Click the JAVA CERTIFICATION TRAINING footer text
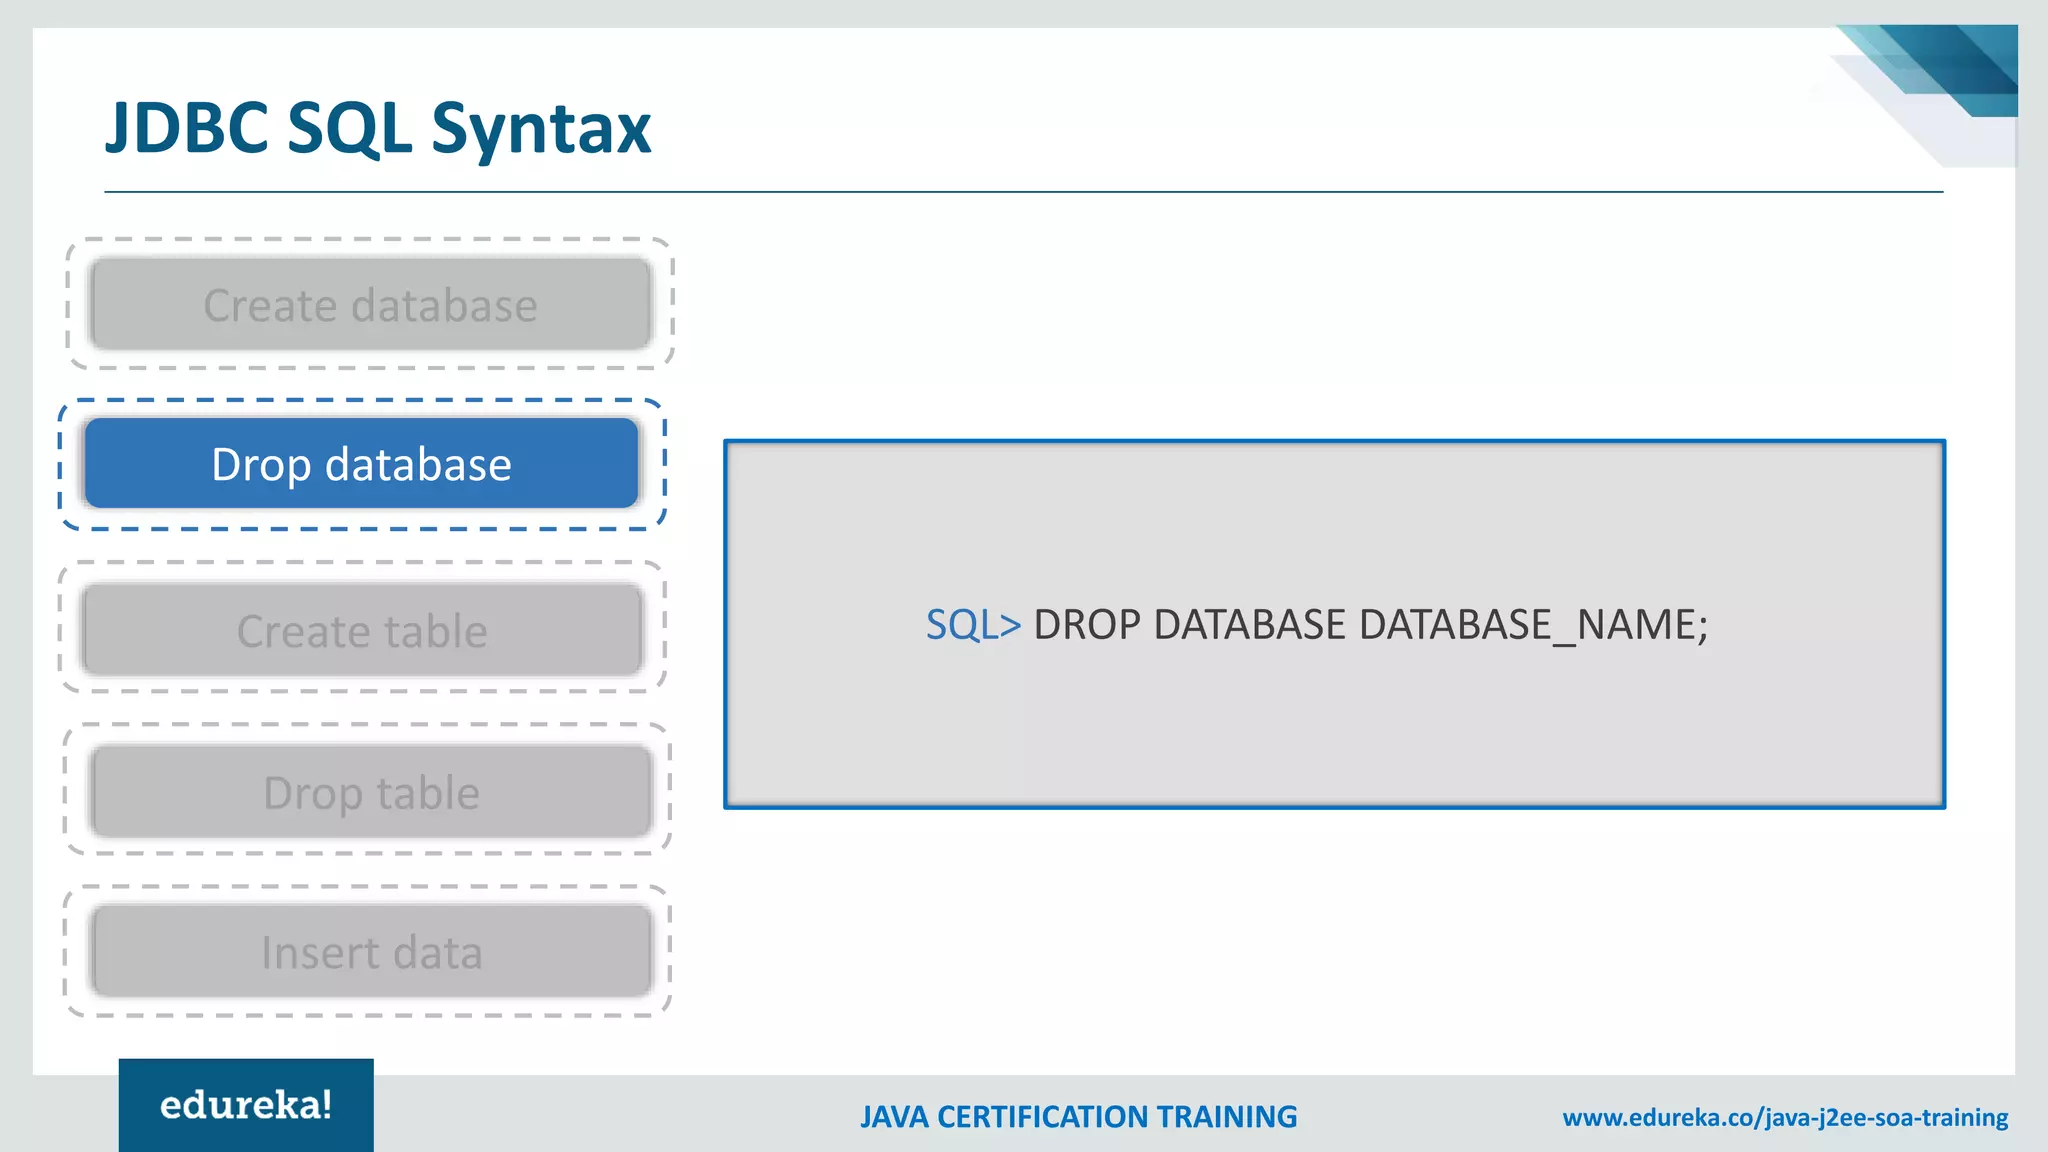 click(1078, 1117)
